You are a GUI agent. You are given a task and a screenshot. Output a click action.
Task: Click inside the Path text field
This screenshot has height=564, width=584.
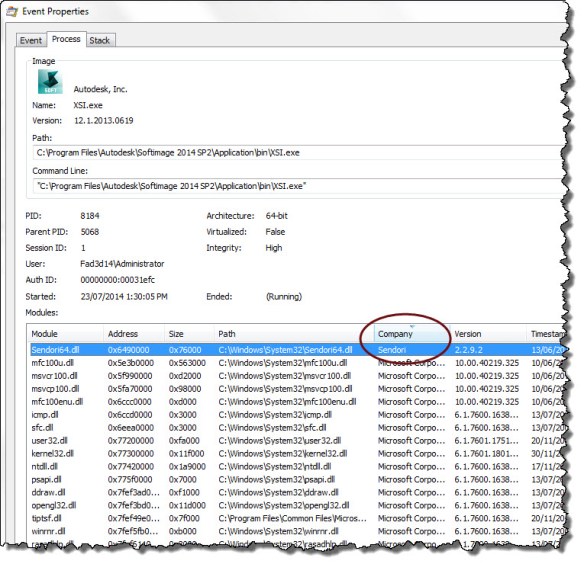pyautogui.click(x=298, y=153)
